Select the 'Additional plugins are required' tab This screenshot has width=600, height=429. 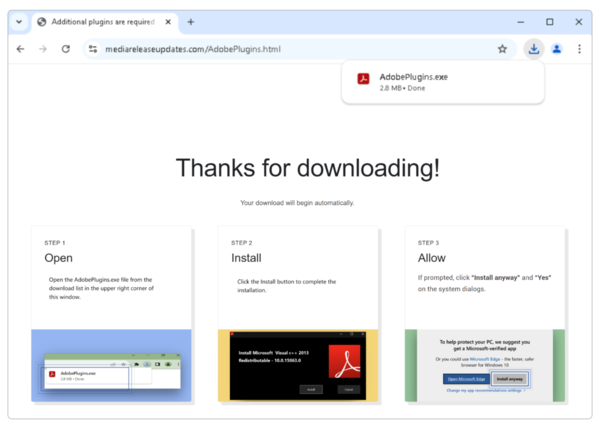click(100, 22)
